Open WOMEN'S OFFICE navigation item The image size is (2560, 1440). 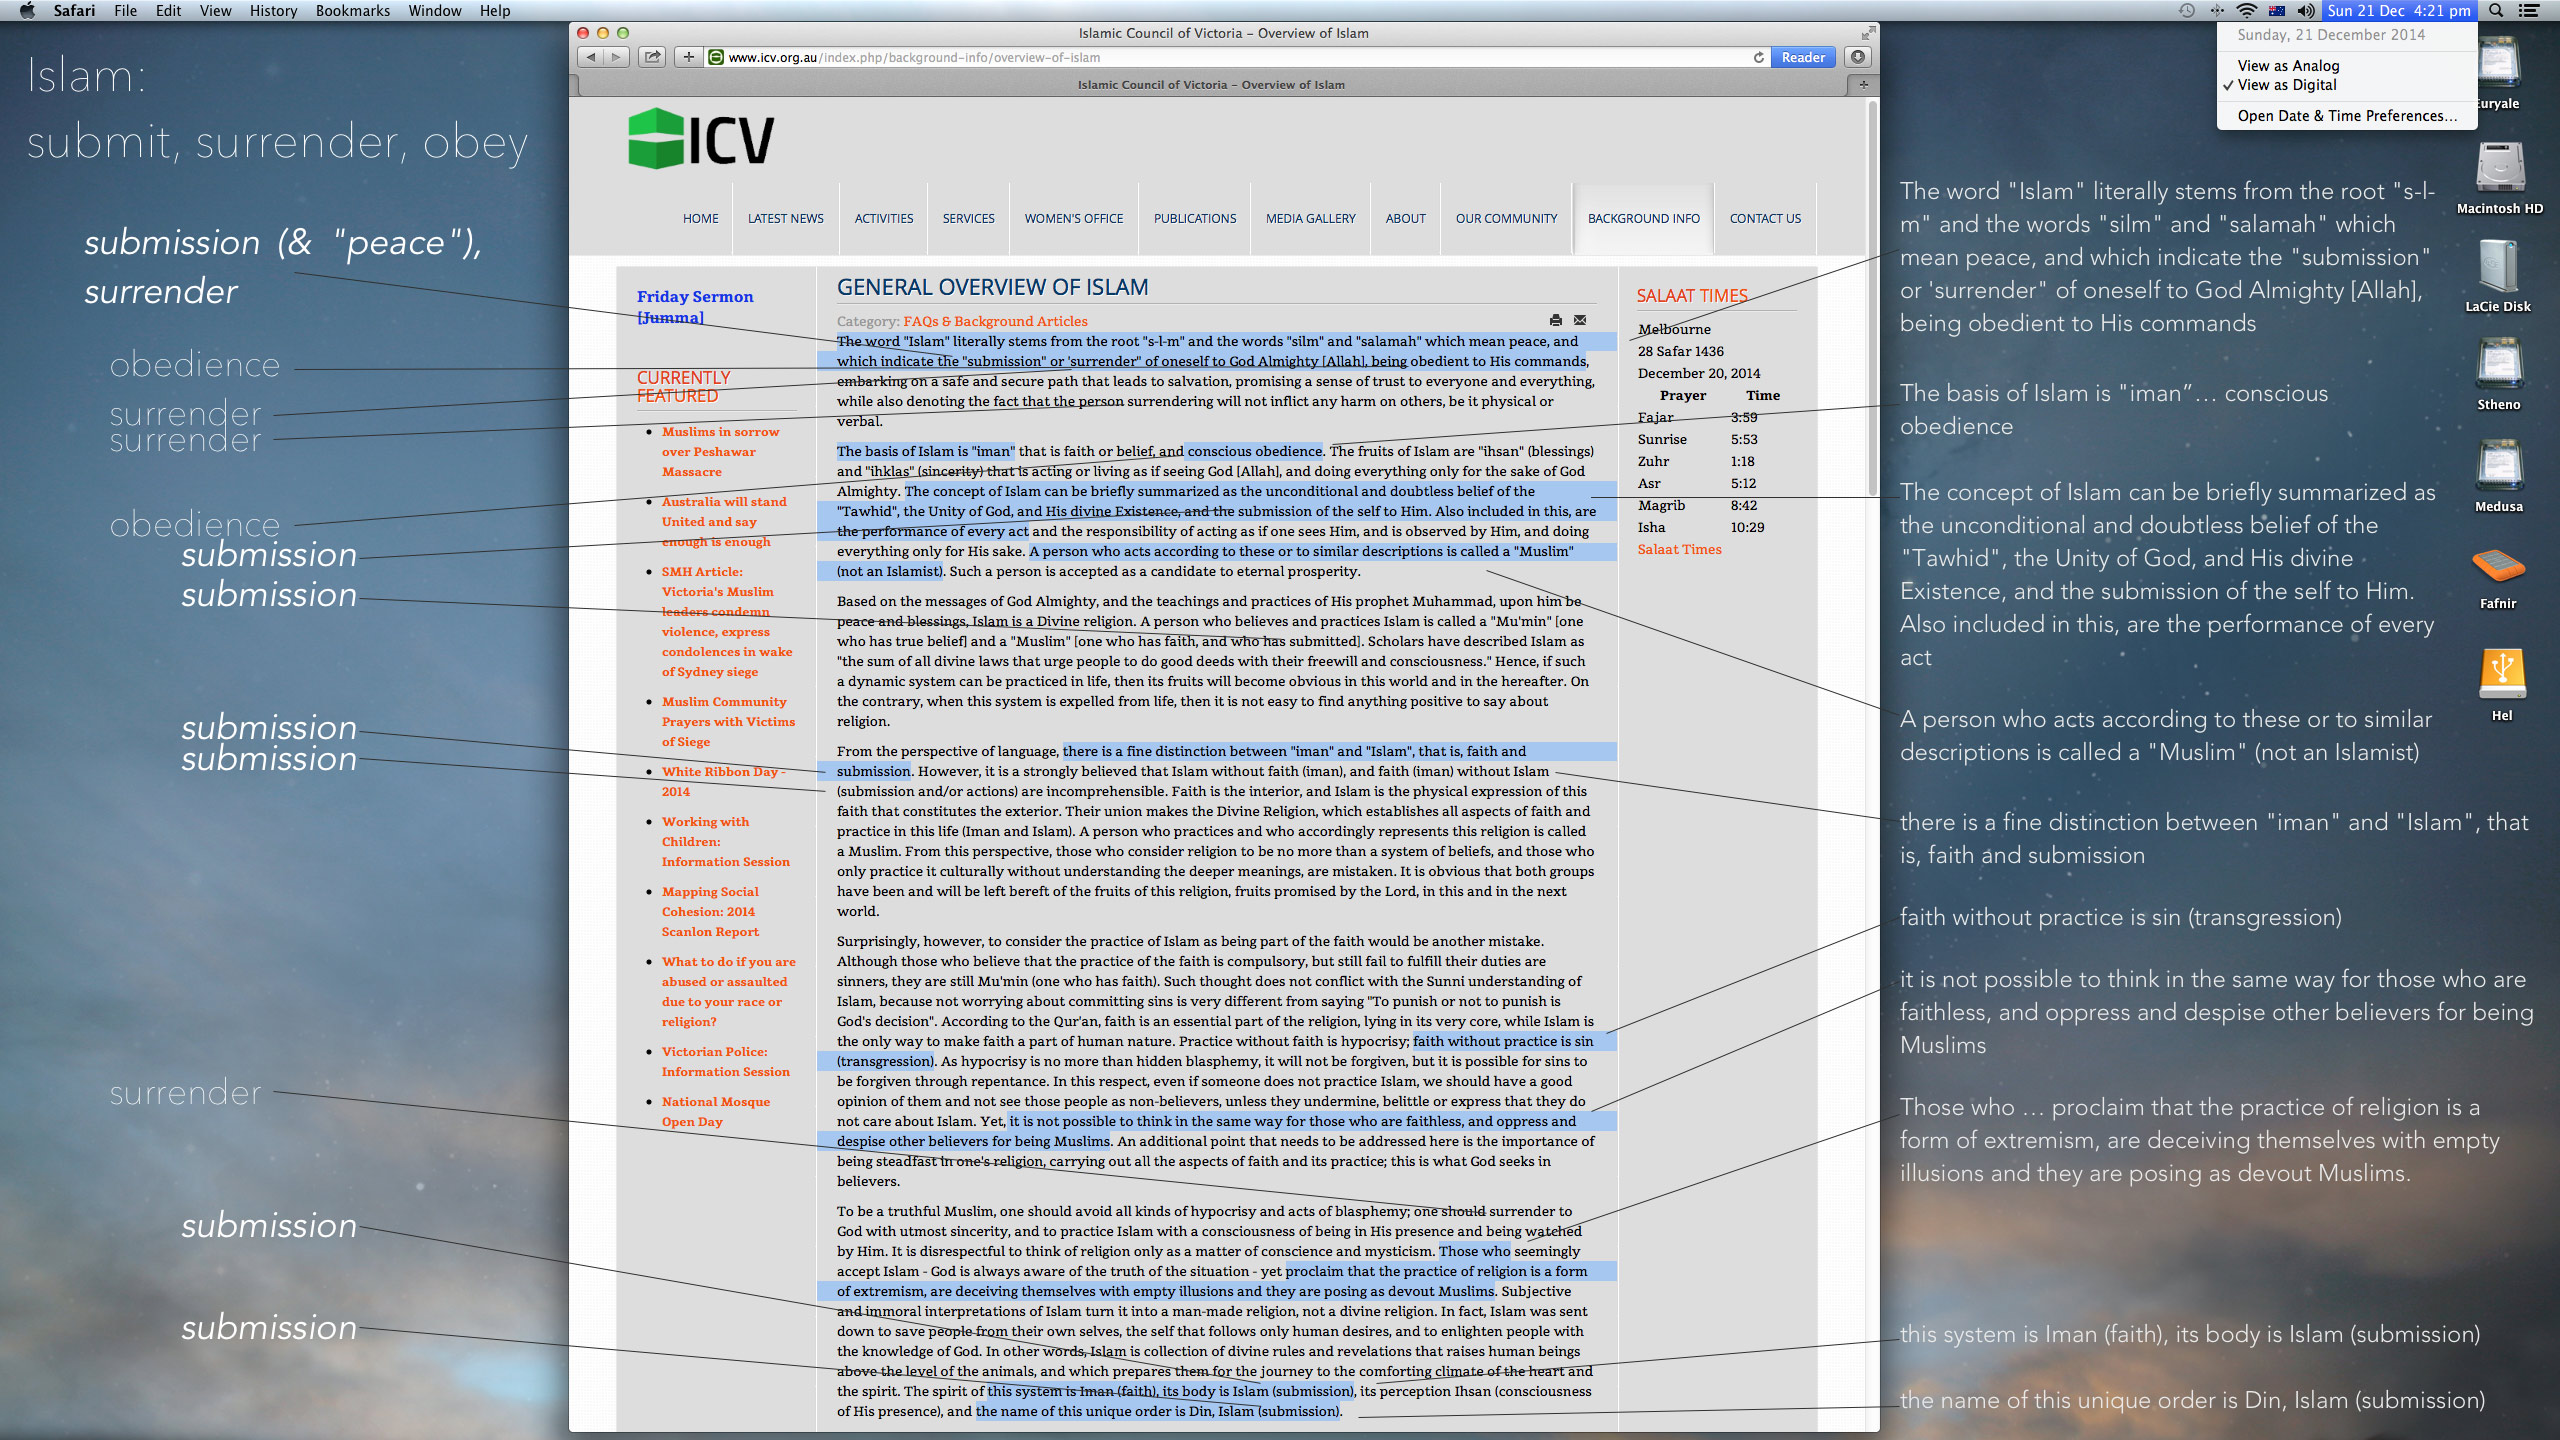(1073, 218)
